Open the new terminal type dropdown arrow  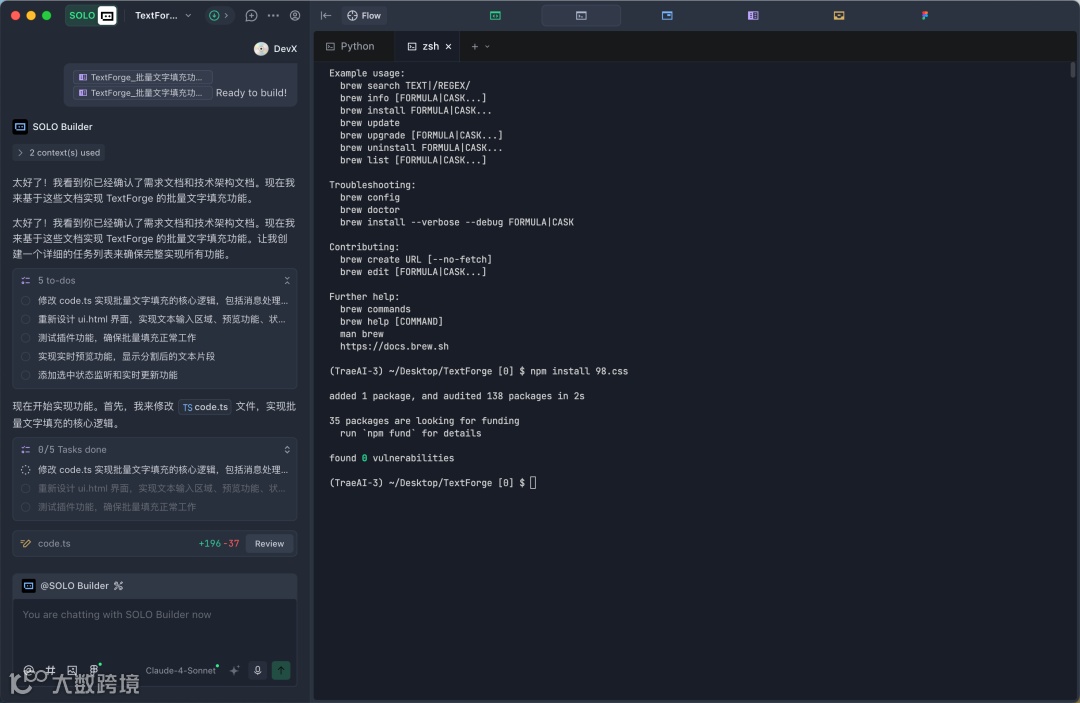(488, 47)
